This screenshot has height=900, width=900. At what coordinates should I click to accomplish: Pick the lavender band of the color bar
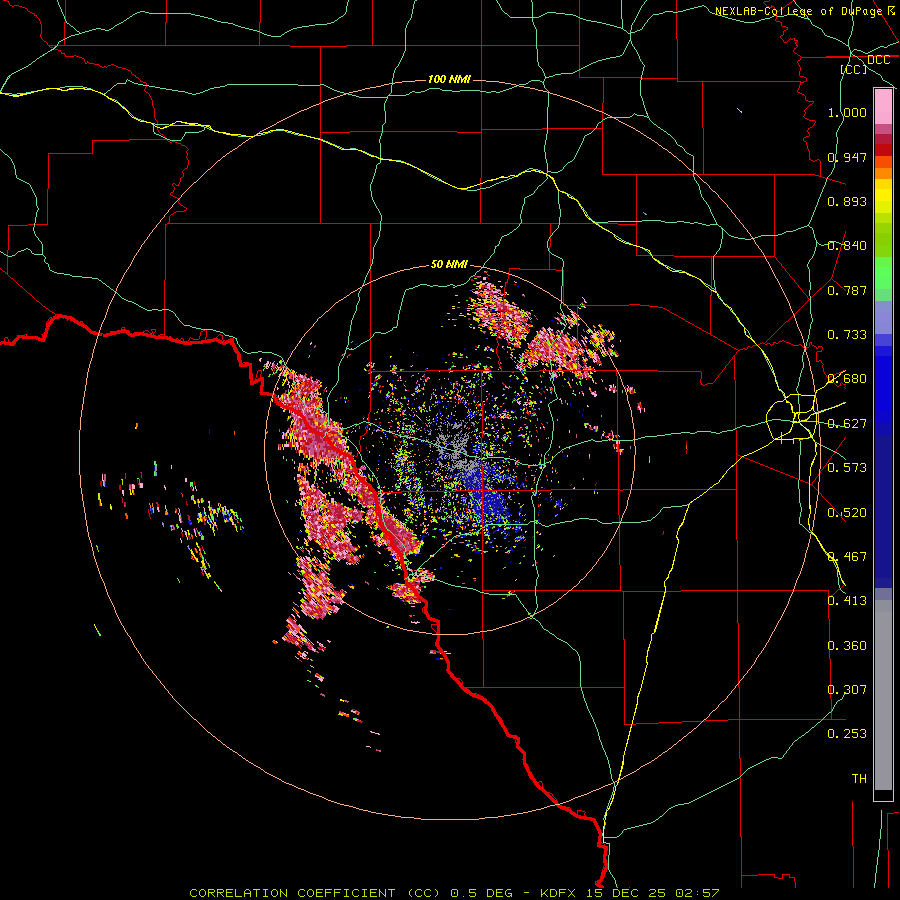883,319
